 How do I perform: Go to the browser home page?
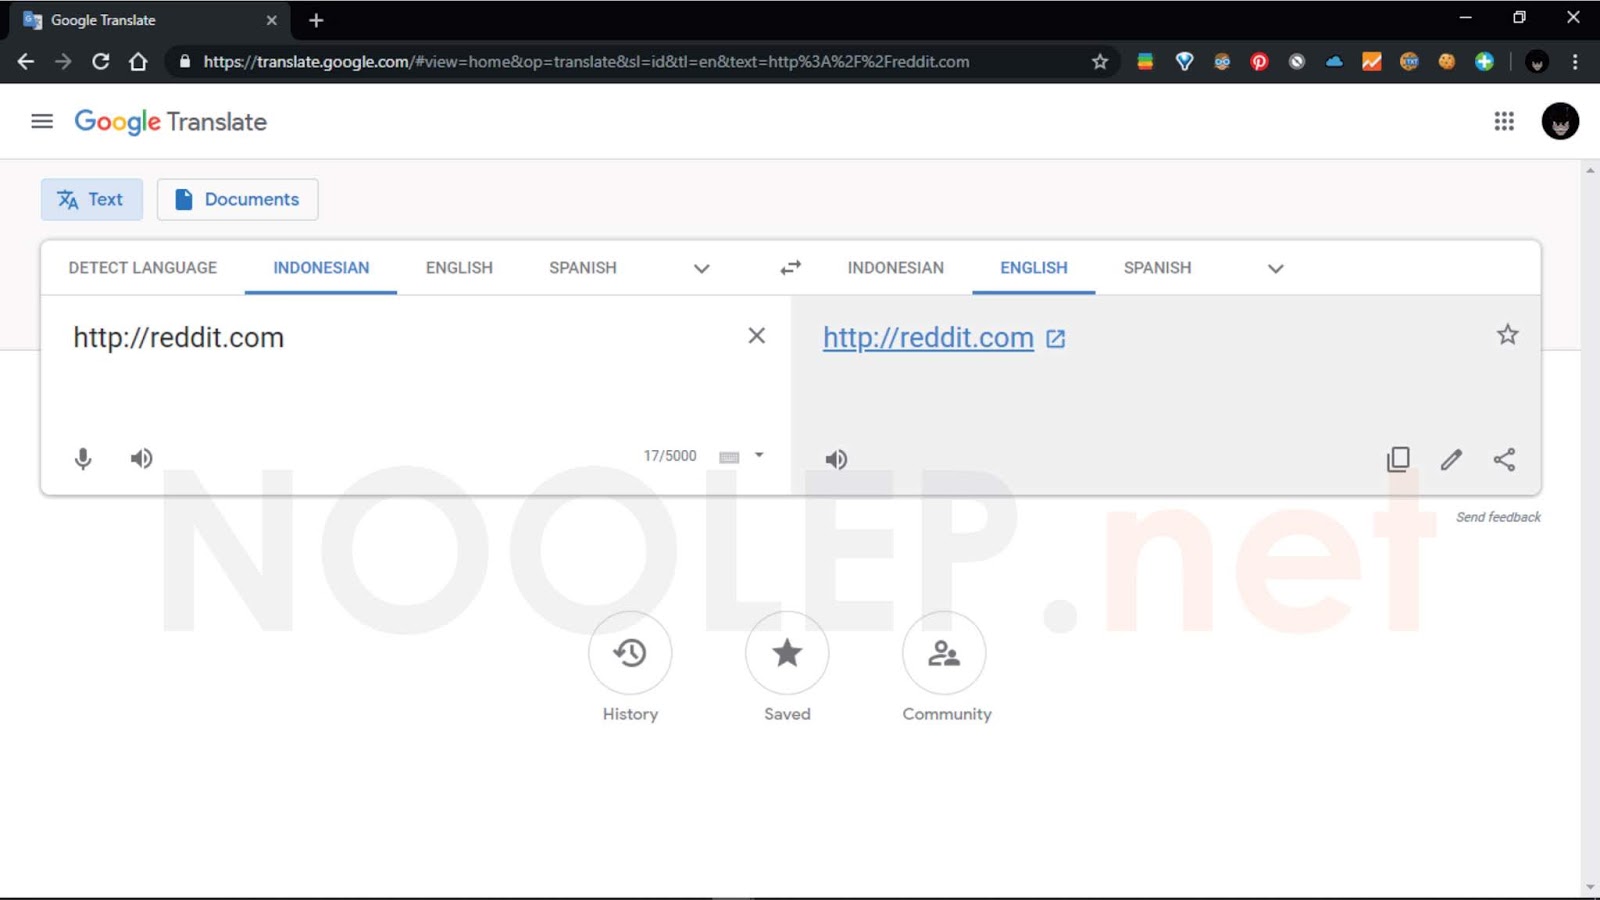click(138, 61)
